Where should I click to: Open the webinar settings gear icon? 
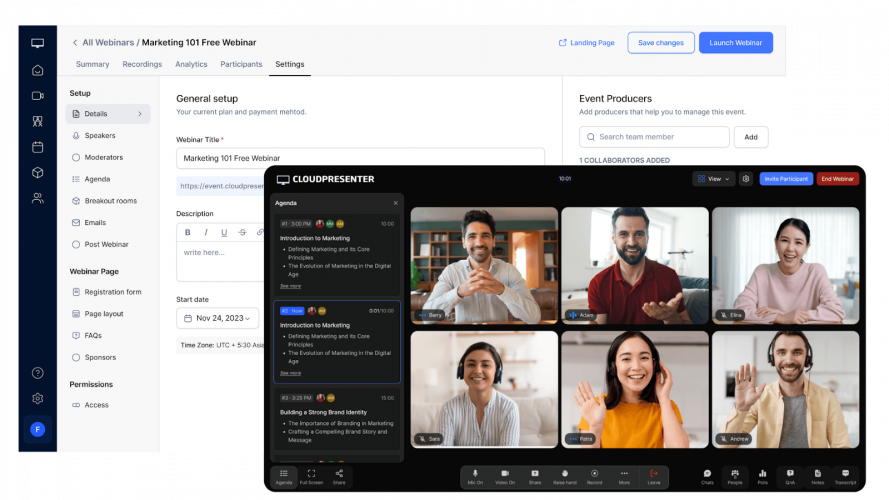click(x=746, y=179)
